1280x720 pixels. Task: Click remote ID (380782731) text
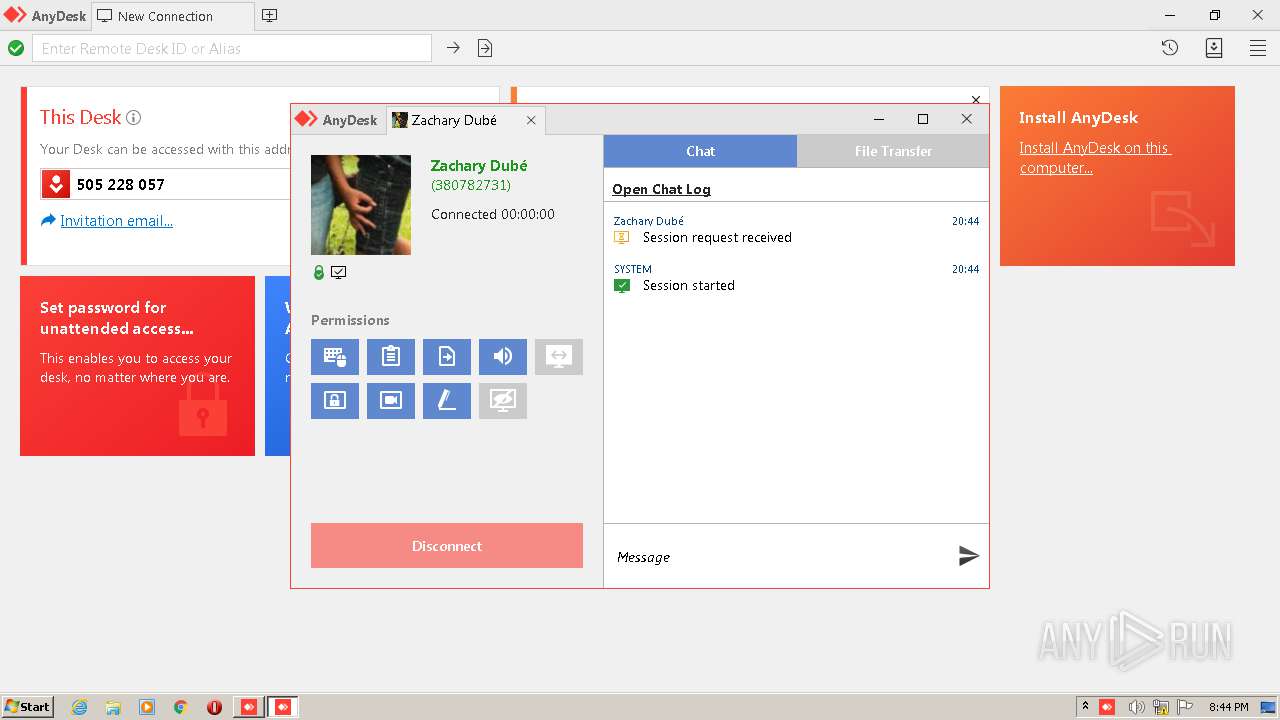471,185
